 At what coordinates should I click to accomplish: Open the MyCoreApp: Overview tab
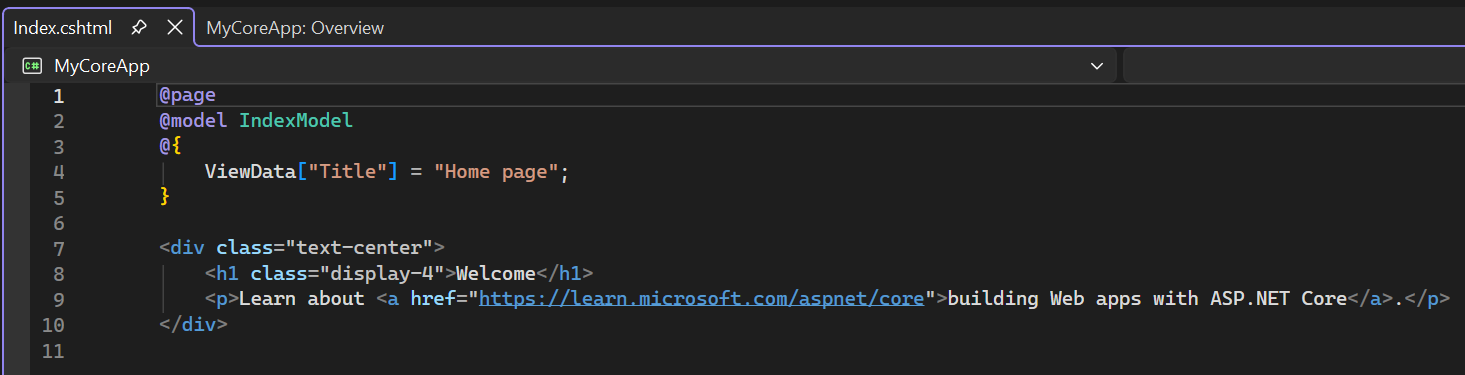295,28
